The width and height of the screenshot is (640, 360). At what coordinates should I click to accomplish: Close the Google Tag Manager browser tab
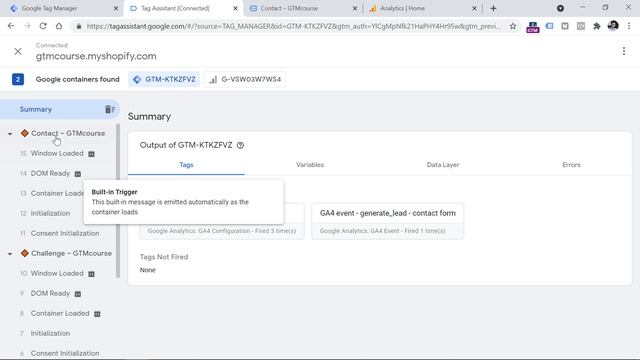(x=116, y=8)
